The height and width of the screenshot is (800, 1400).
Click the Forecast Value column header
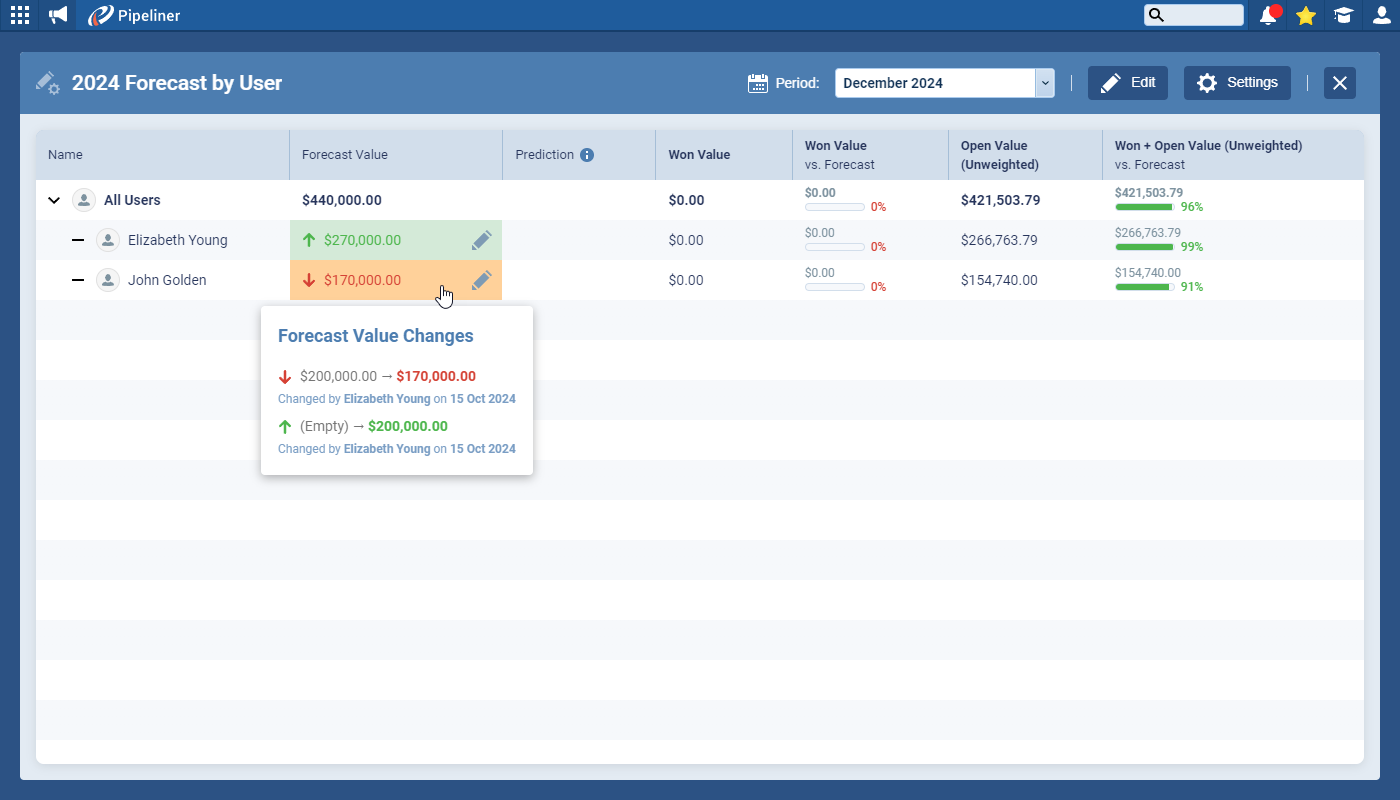(x=345, y=155)
